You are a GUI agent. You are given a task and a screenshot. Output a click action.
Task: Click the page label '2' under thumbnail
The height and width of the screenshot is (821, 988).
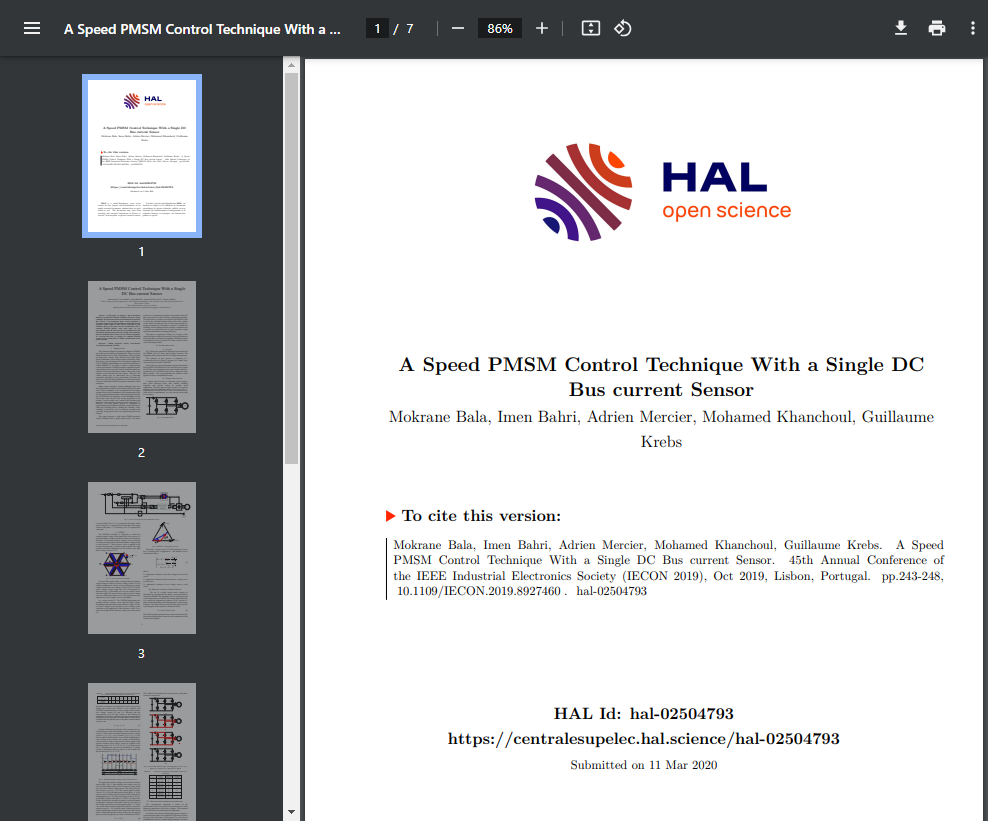(141, 452)
